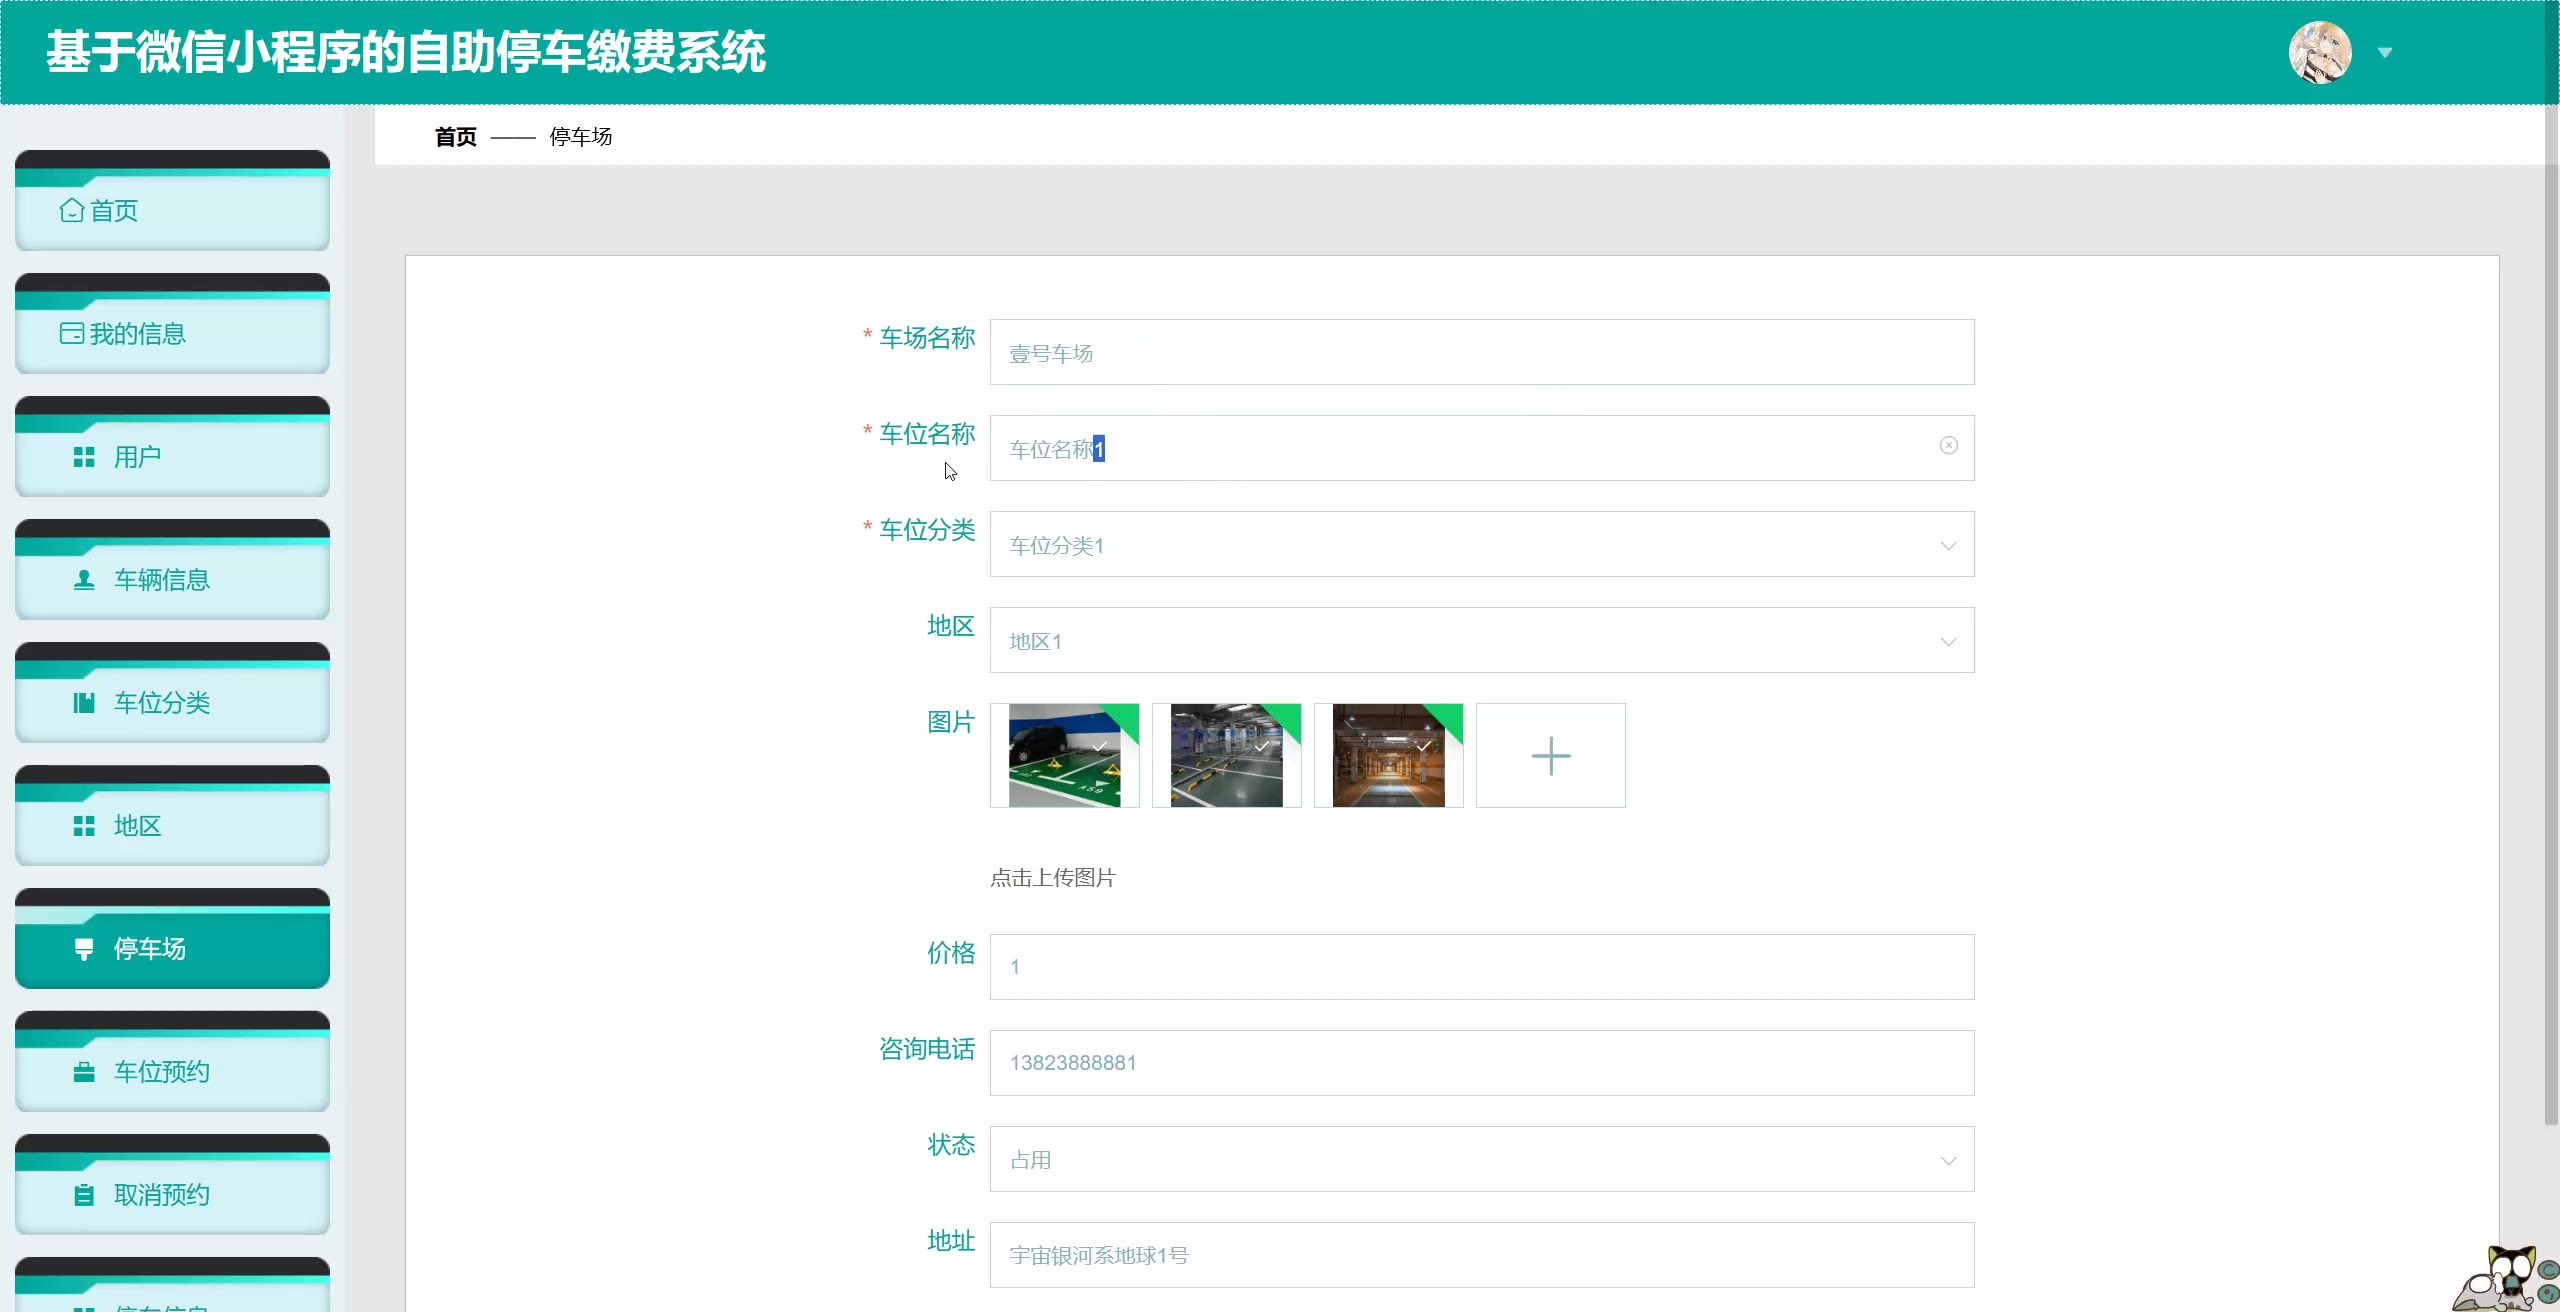Click 首页 in the breadcrumb

click(456, 137)
